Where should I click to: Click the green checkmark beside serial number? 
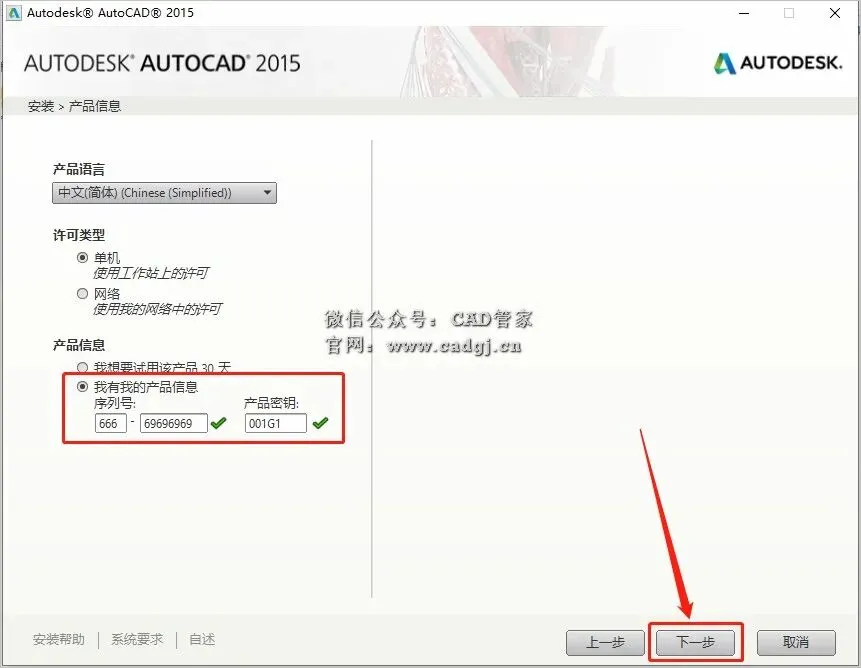tap(219, 423)
